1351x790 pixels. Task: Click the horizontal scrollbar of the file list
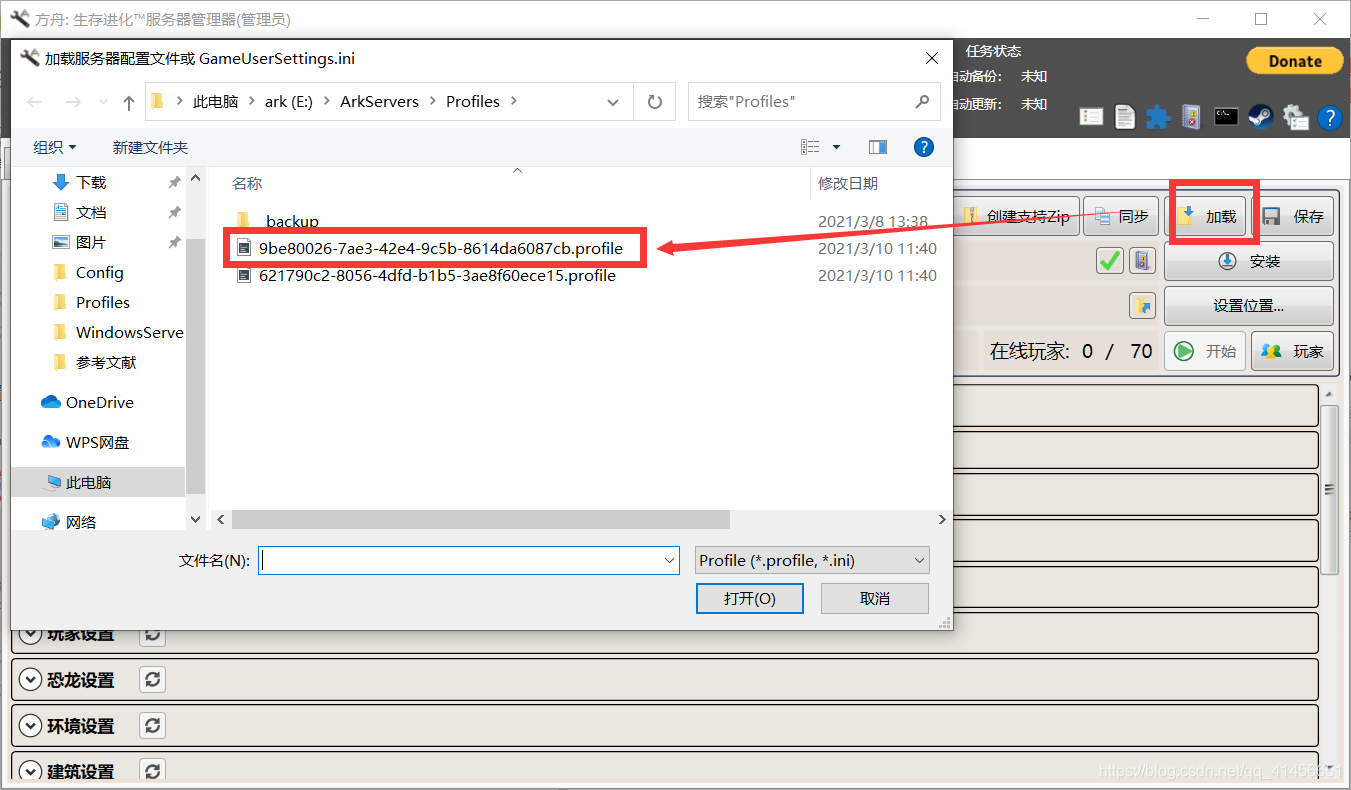click(481, 520)
